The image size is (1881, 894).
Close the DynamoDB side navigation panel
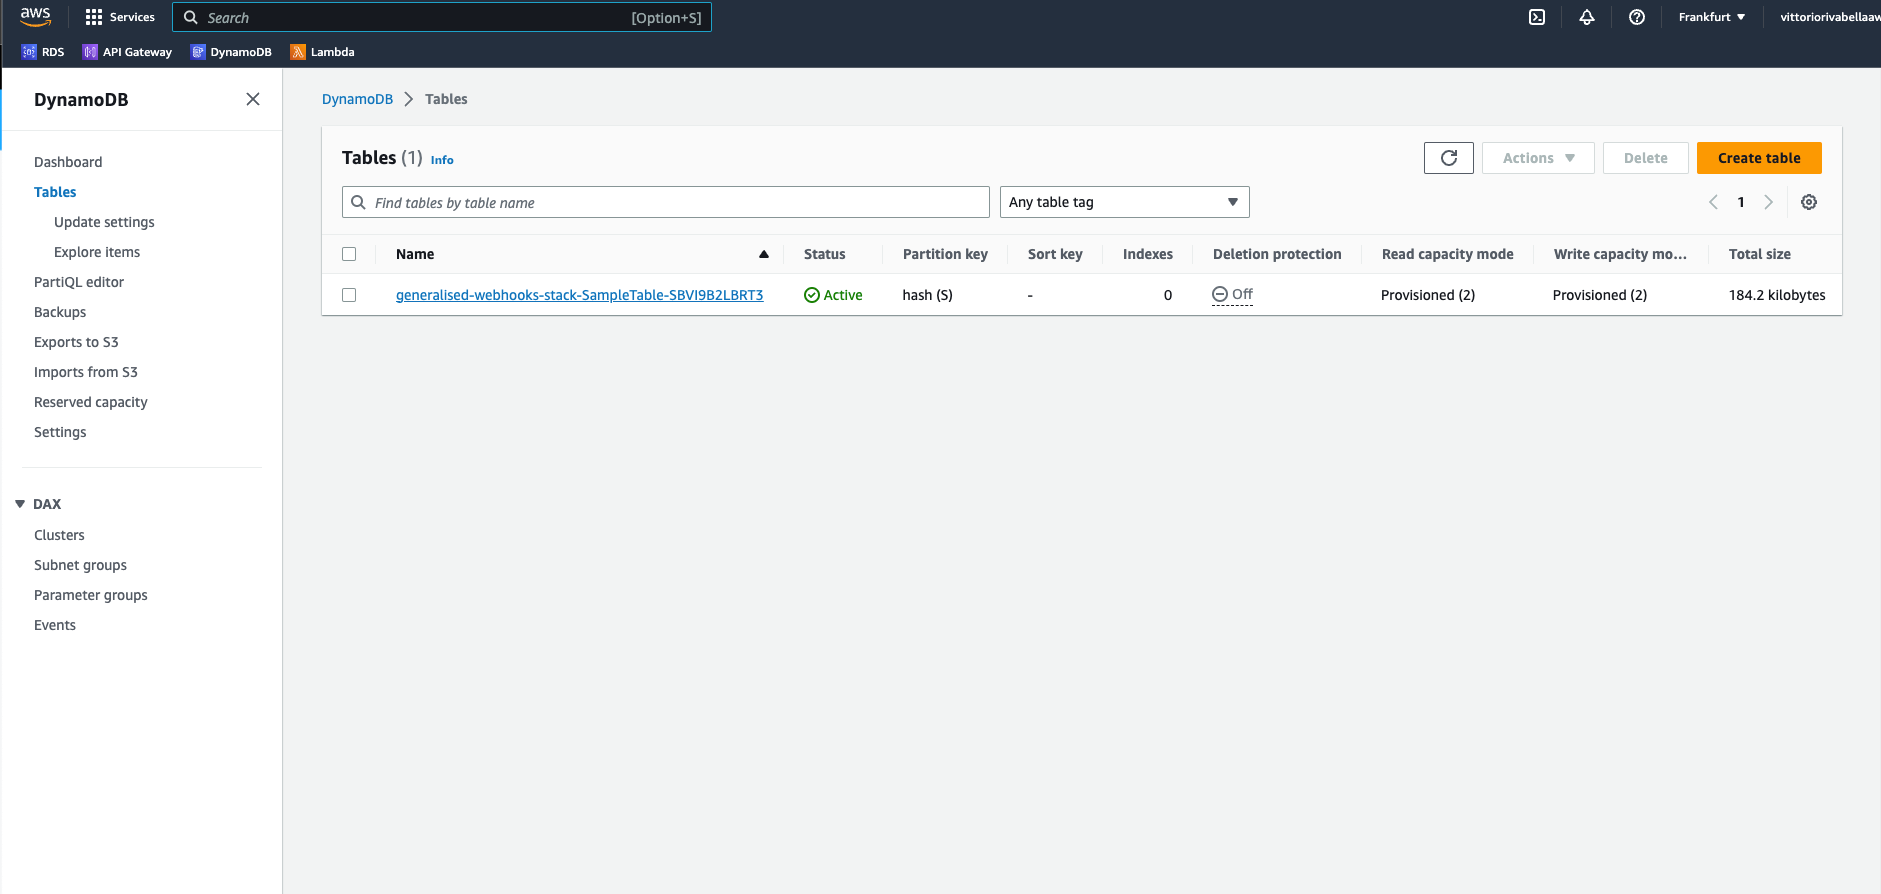tap(253, 99)
